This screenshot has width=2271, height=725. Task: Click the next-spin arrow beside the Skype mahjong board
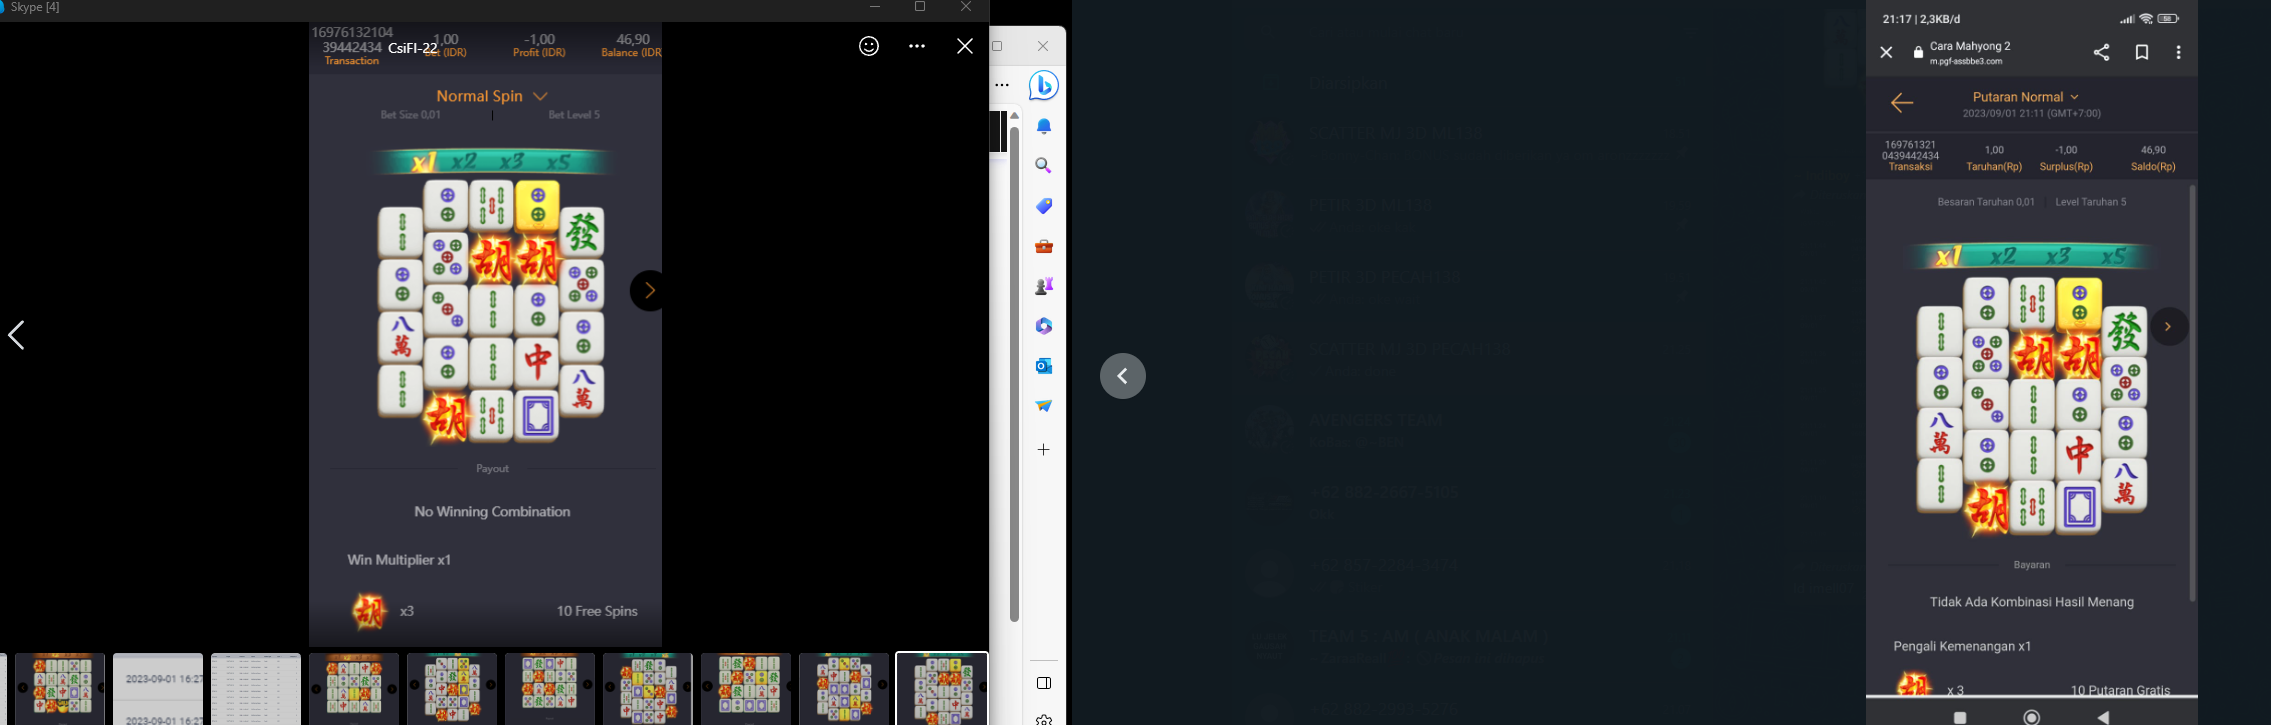647,291
